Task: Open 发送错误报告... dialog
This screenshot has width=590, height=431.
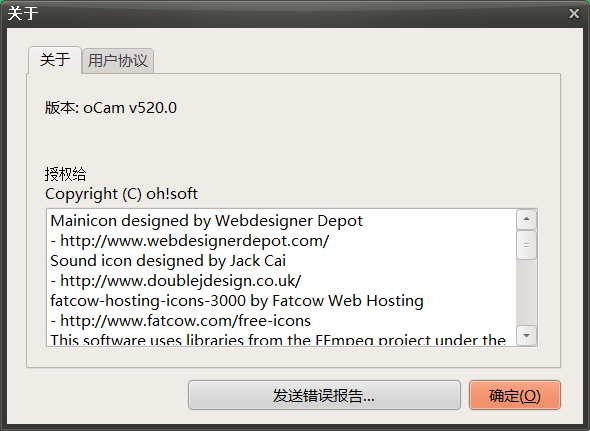Action: pyautogui.click(x=324, y=395)
